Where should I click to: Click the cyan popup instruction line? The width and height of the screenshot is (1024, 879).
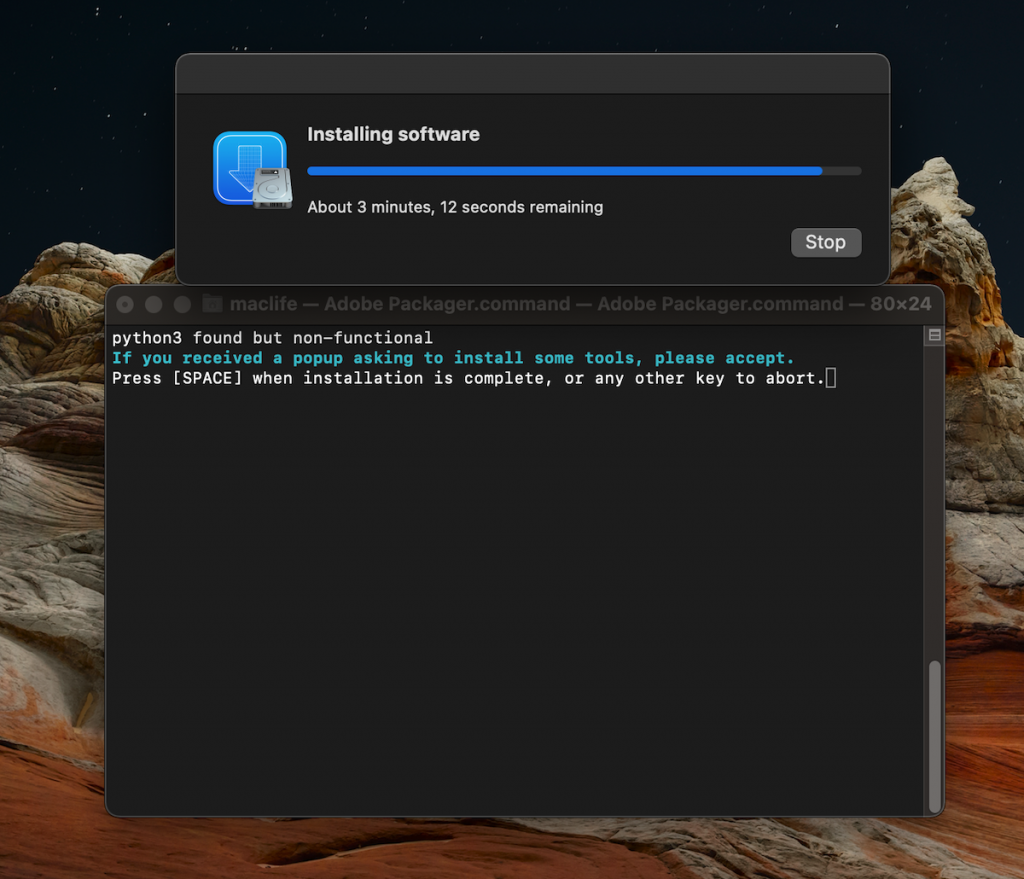pos(453,358)
